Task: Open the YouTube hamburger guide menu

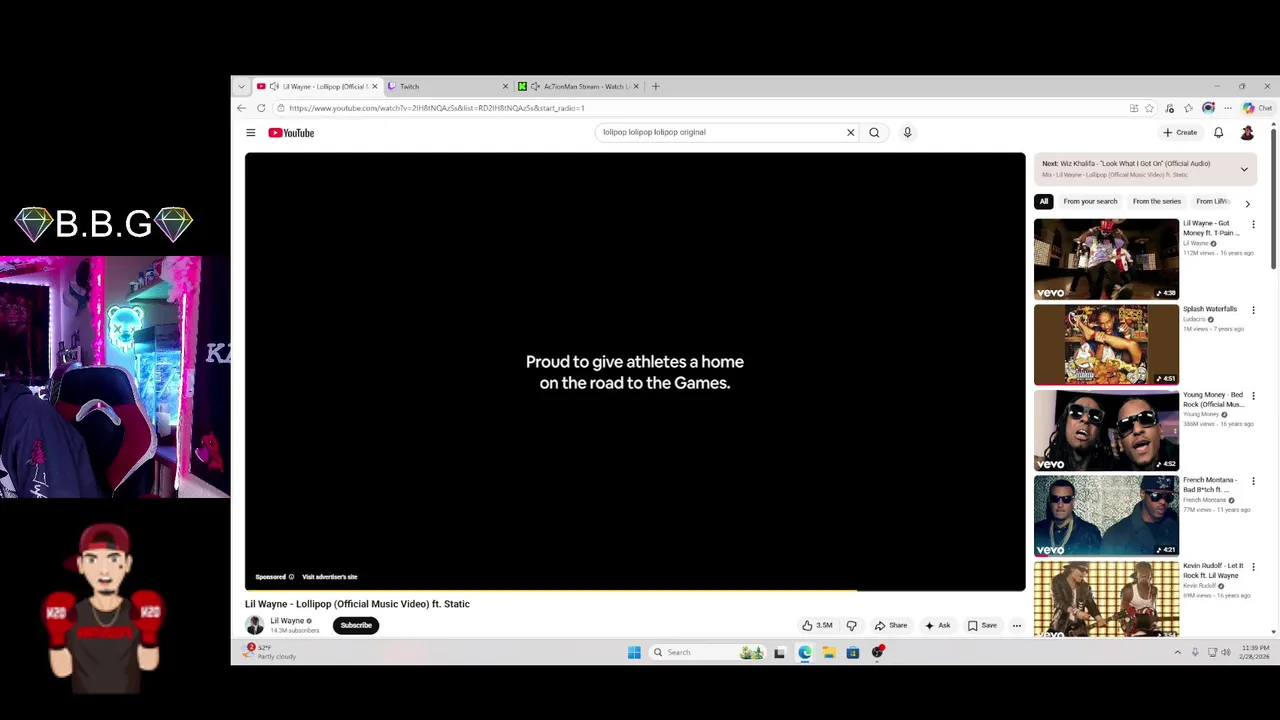Action: point(251,132)
